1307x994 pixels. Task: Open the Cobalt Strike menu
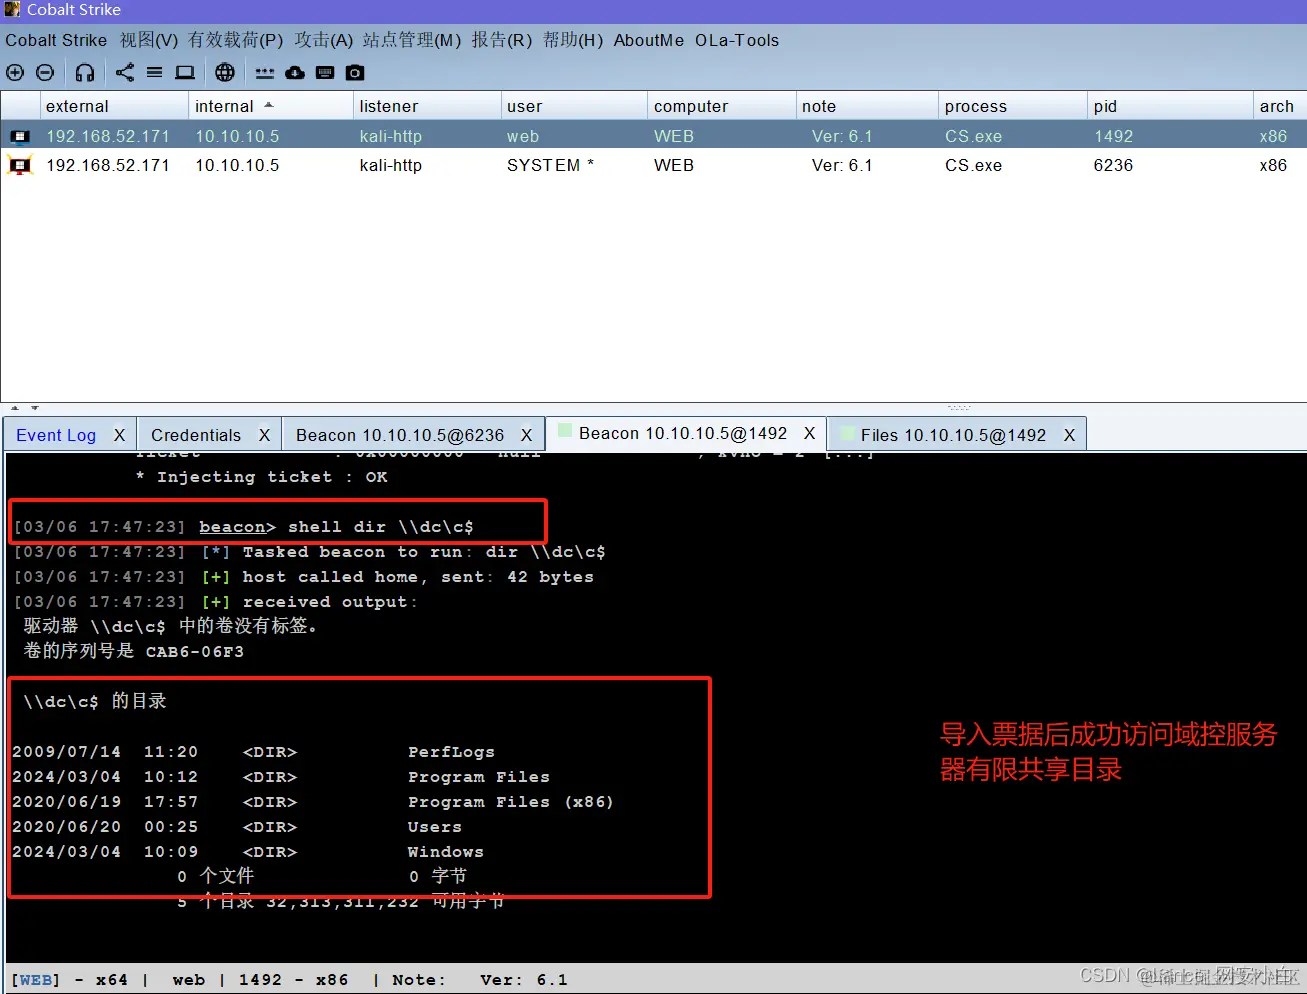click(56, 40)
